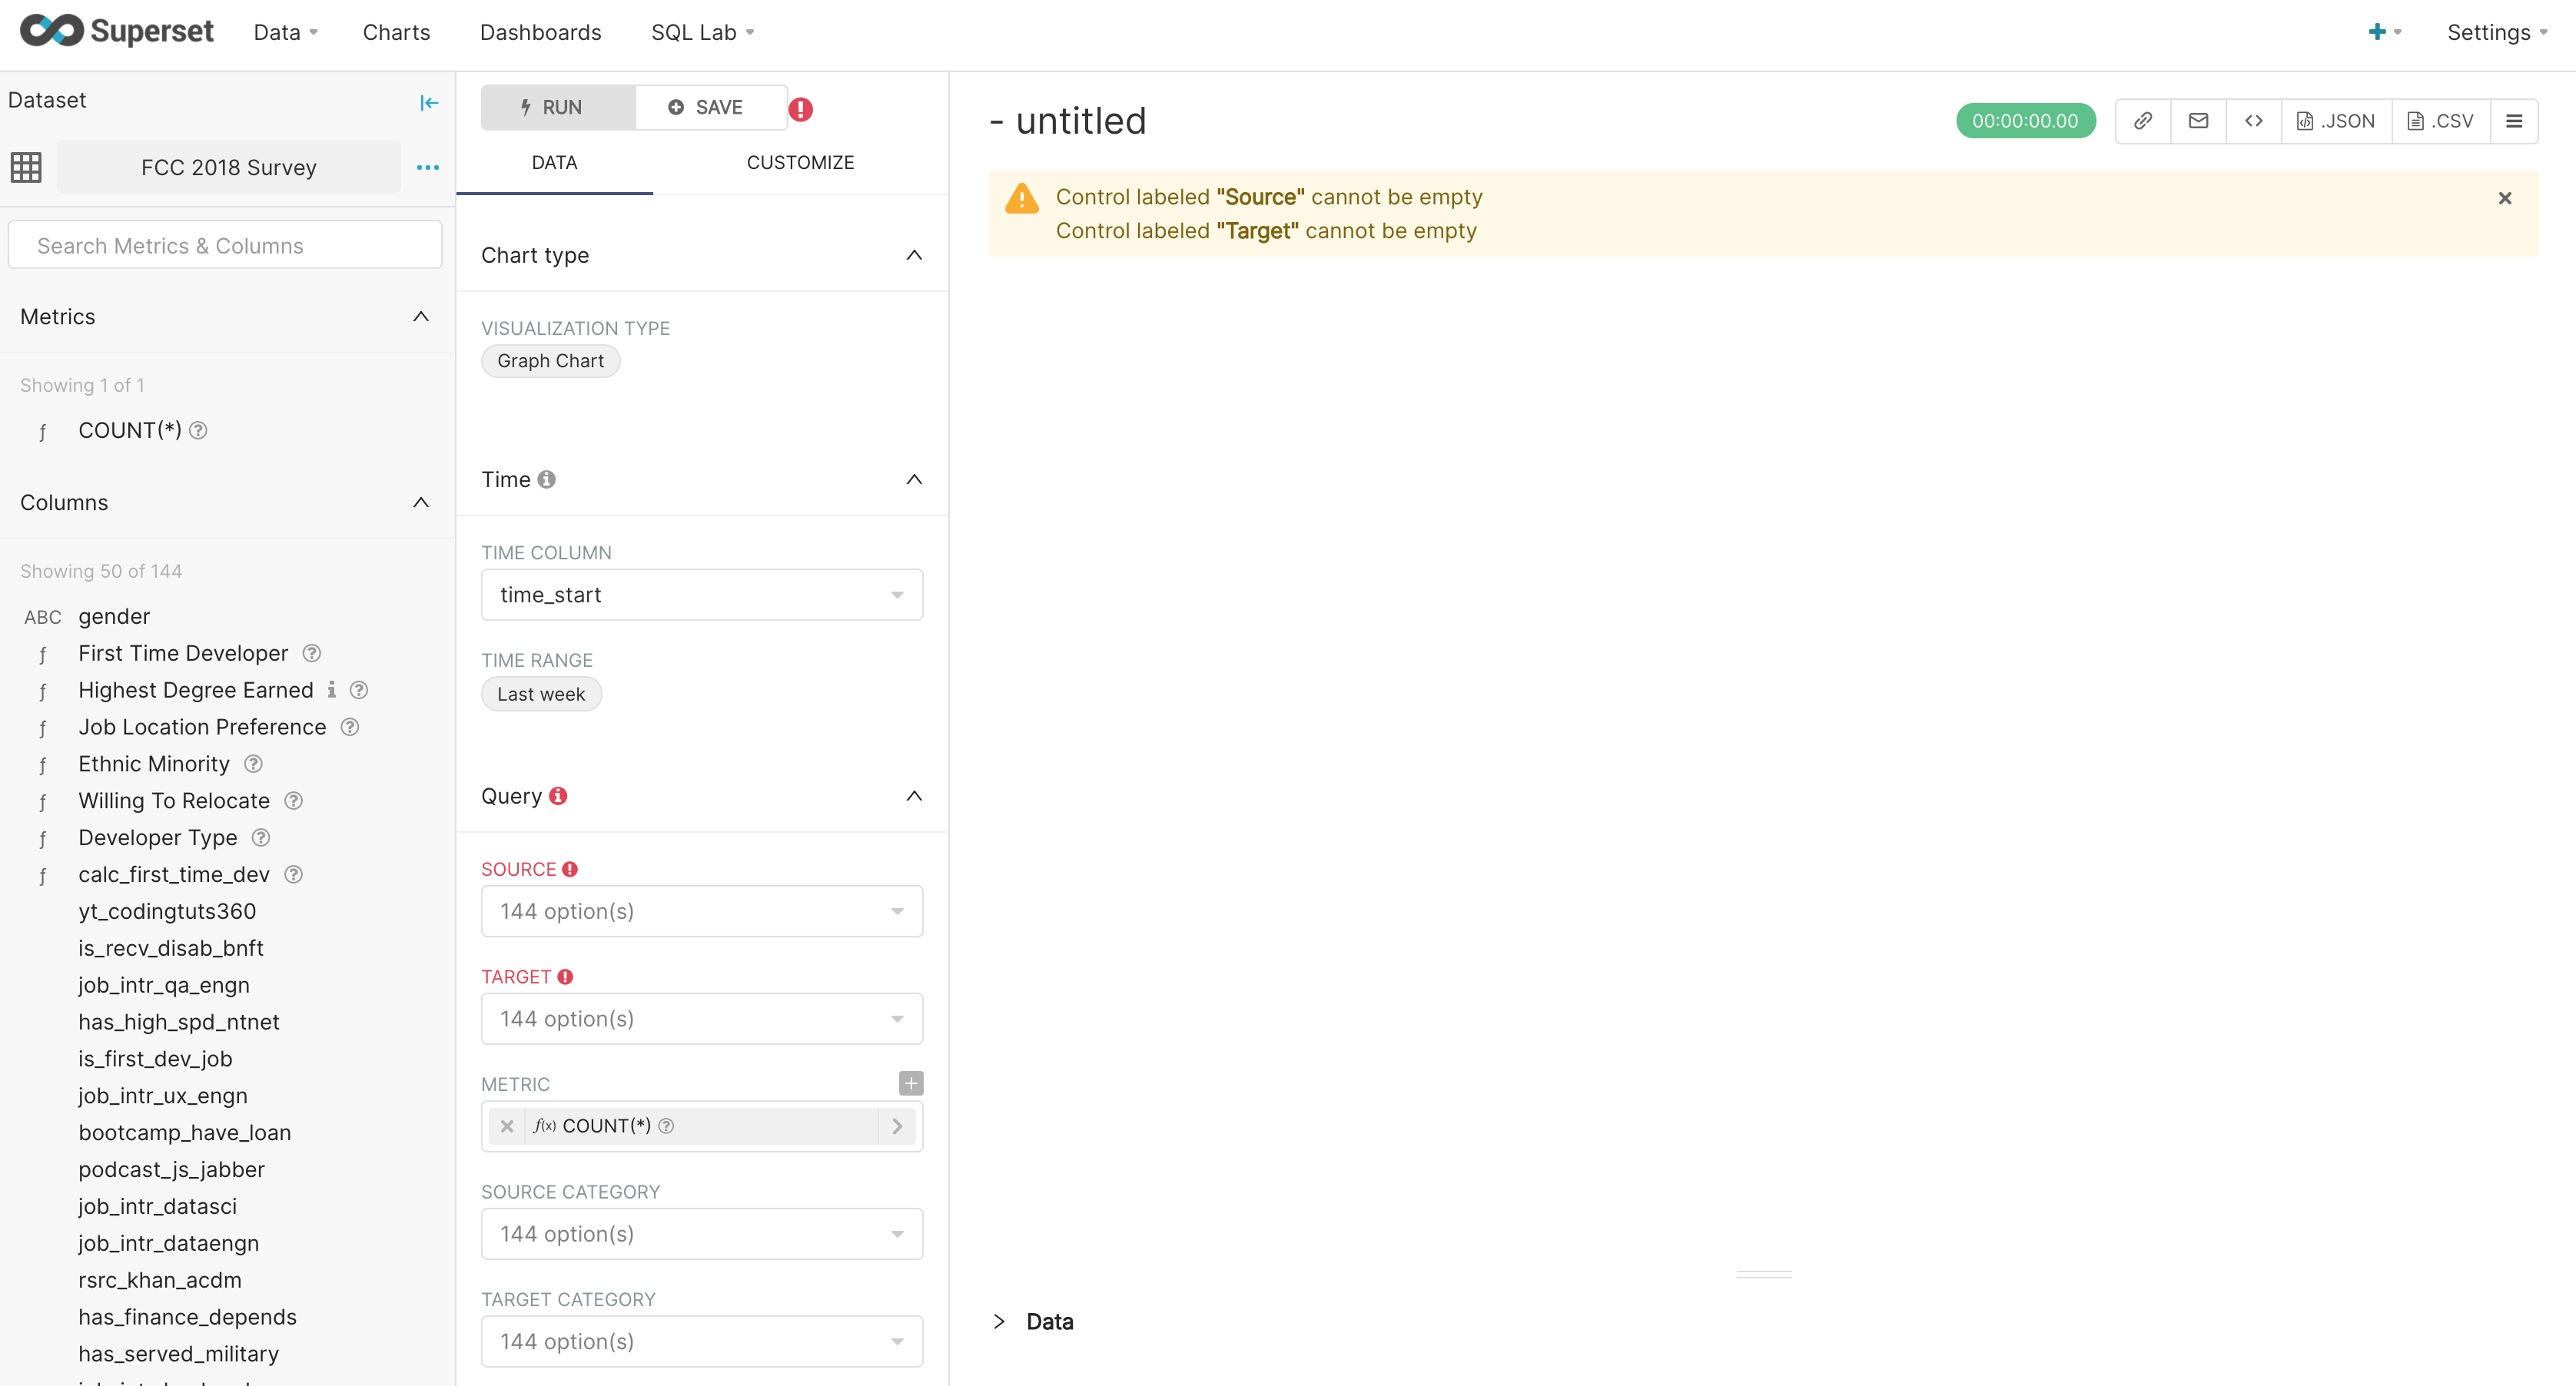Image resolution: width=2576 pixels, height=1386 pixels.
Task: Collapse the dataset panel arrow icon
Action: pos(429,102)
